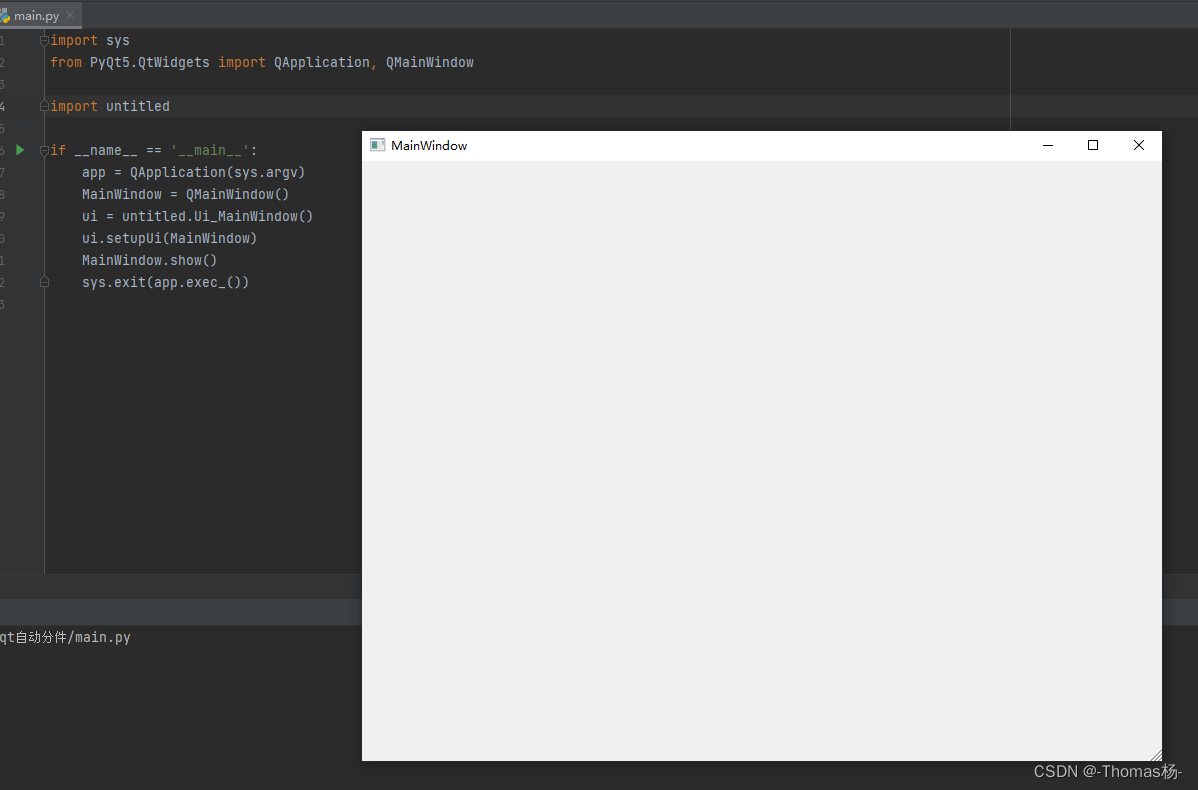Click 'PyQt5.QtWidgets' in the from statement

click(150, 63)
